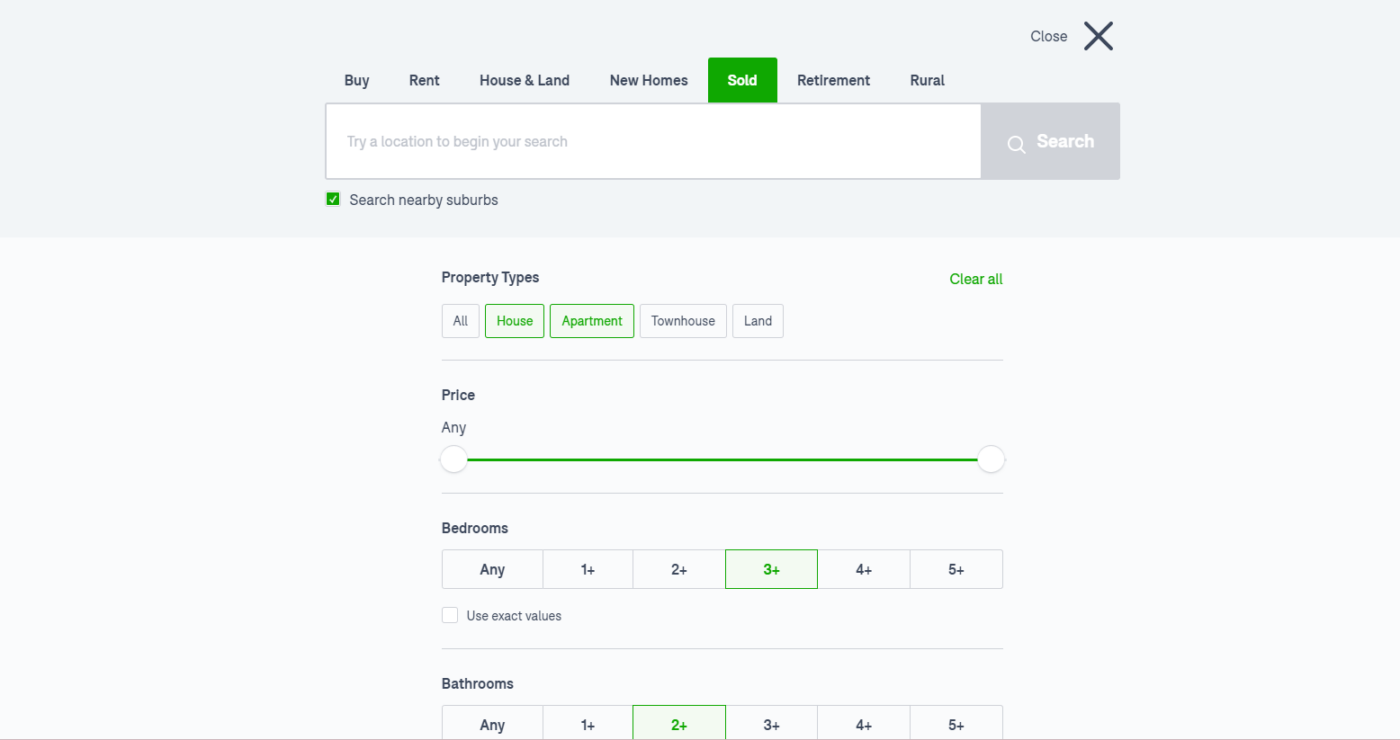Toggle the Land property type
The image size is (1400, 740).
click(757, 321)
